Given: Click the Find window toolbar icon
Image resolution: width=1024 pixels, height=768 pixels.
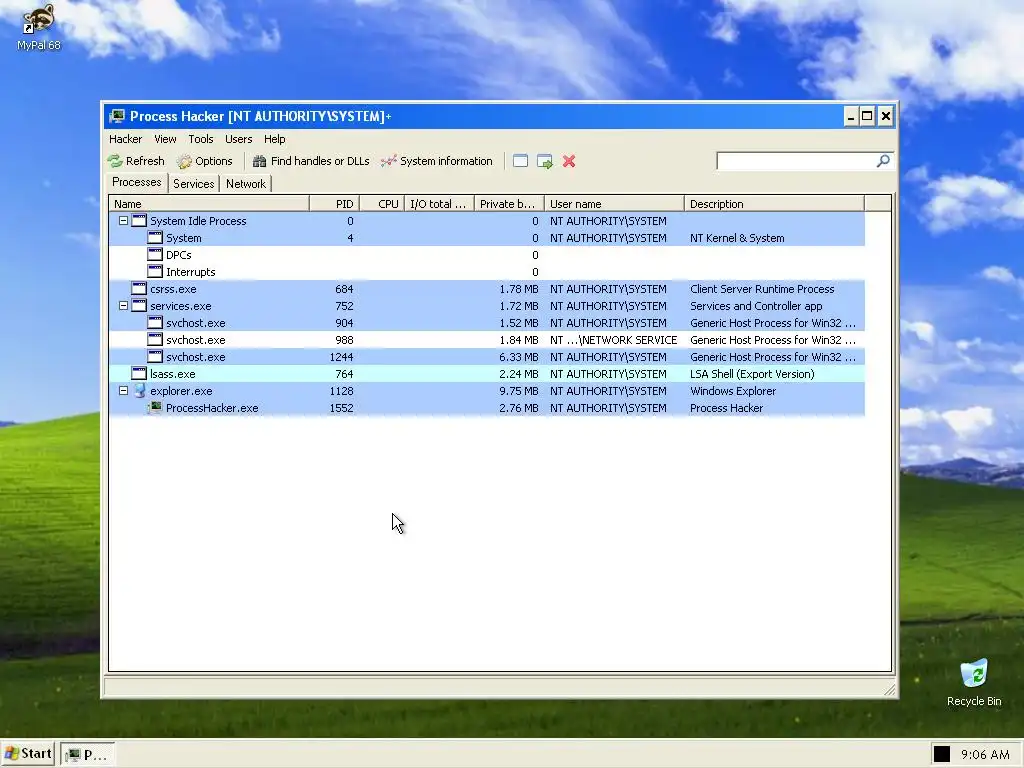Looking at the screenshot, I should (520, 161).
